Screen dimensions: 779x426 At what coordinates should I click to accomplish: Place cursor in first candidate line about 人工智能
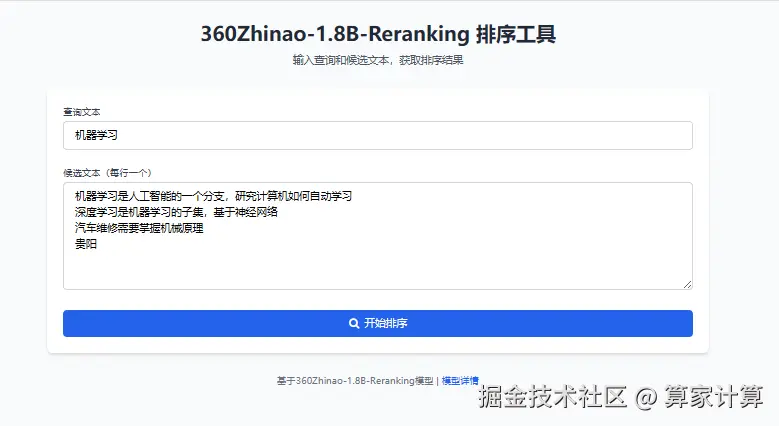214,196
